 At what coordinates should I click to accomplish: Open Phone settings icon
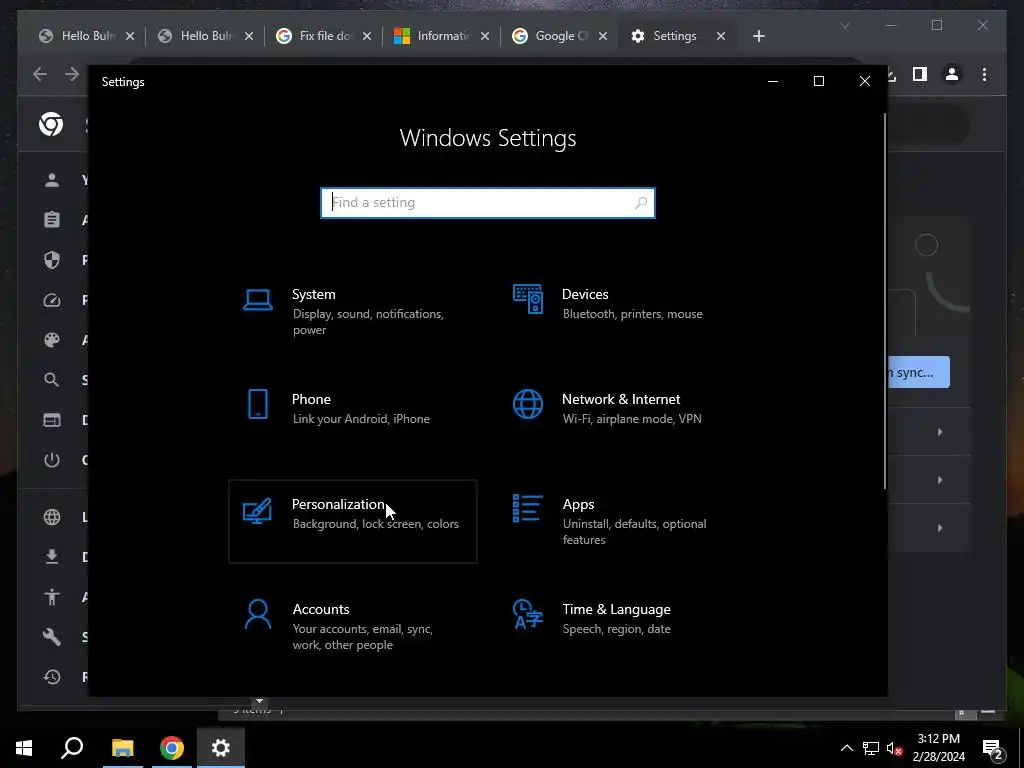257,404
